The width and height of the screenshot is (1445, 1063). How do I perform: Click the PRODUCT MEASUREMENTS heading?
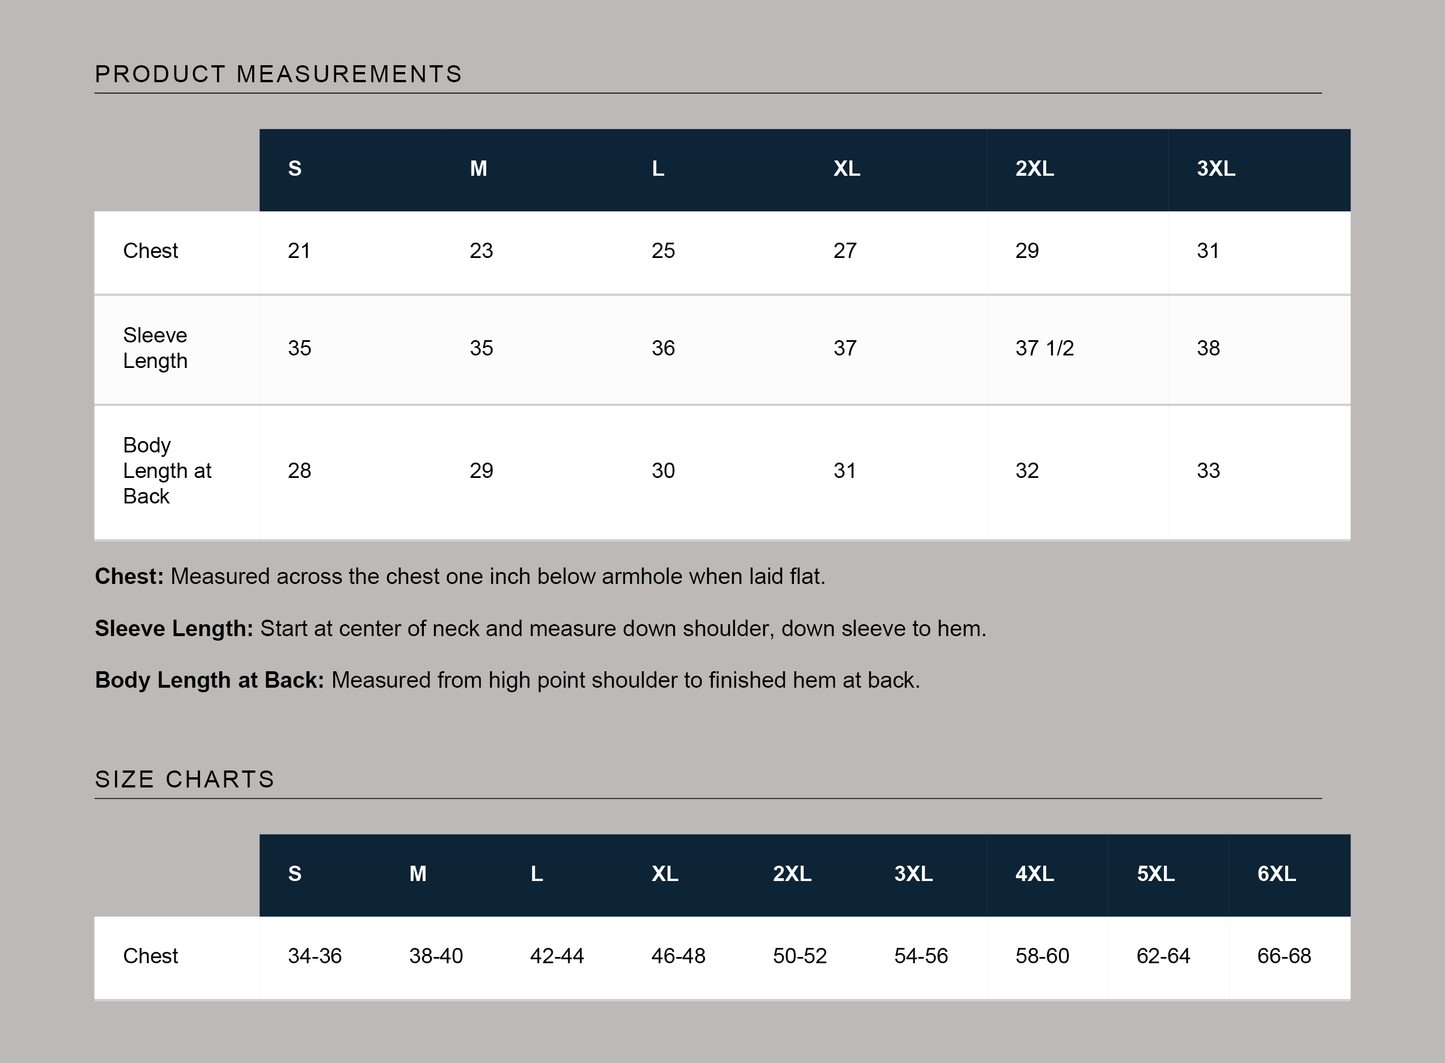(278, 74)
